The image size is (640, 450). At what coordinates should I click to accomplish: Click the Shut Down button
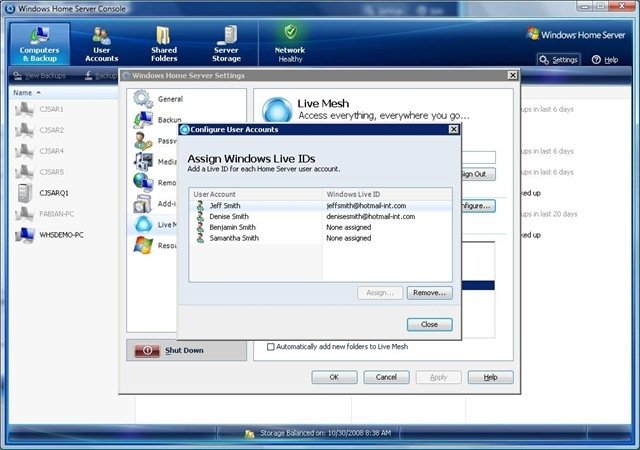click(186, 351)
